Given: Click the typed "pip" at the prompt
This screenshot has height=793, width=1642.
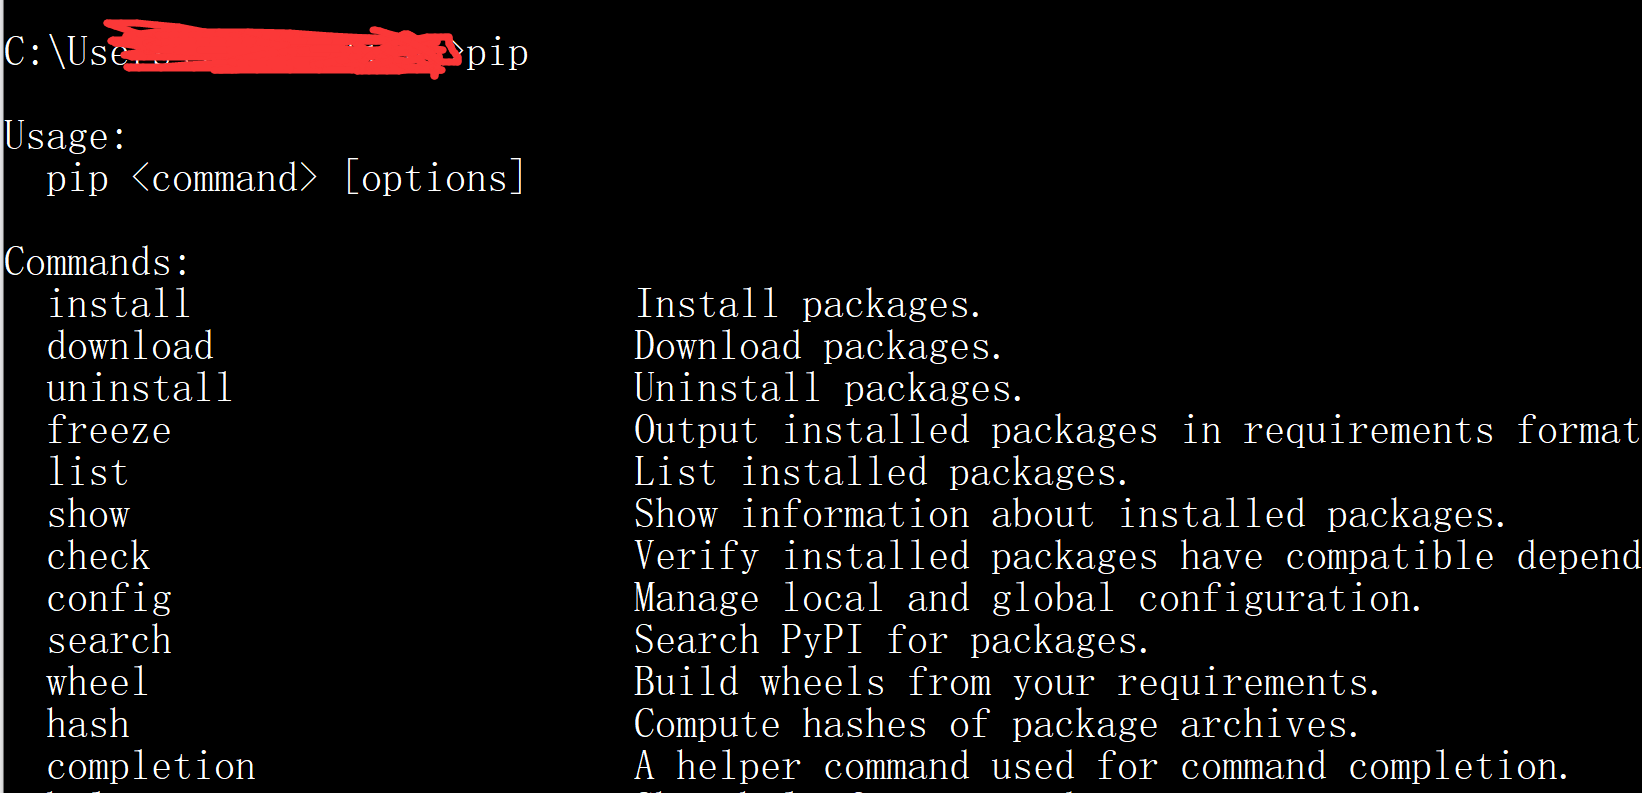Looking at the screenshot, I should pos(497,53).
